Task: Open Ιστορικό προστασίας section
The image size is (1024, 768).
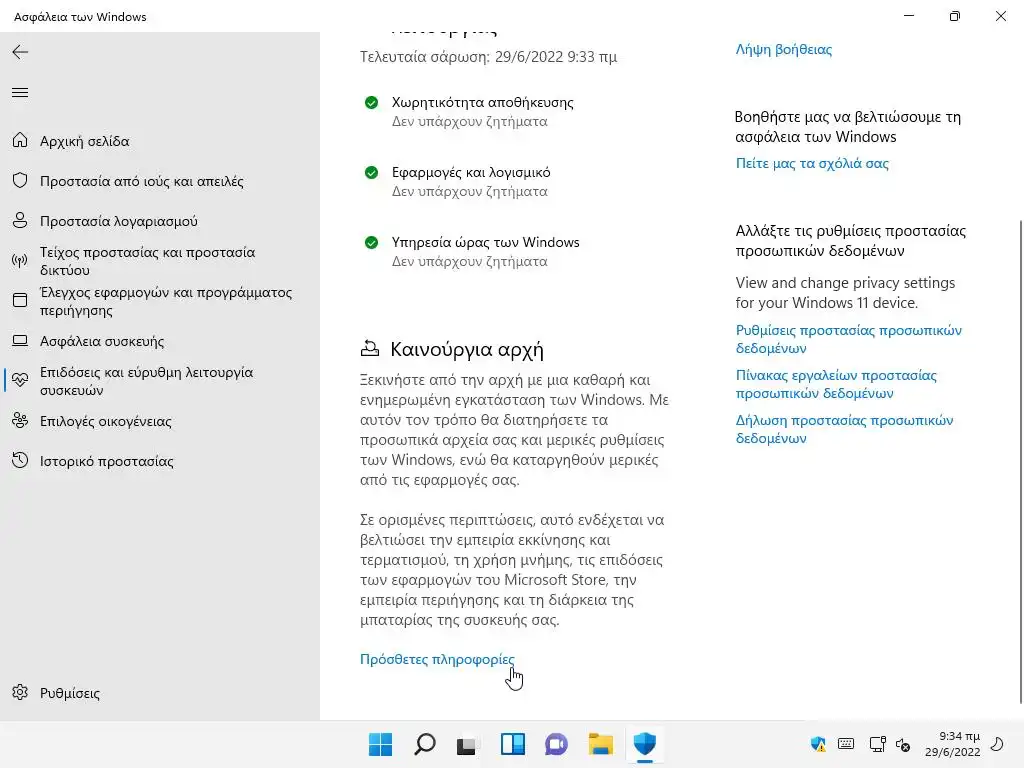Action: pyautogui.click(x=106, y=461)
